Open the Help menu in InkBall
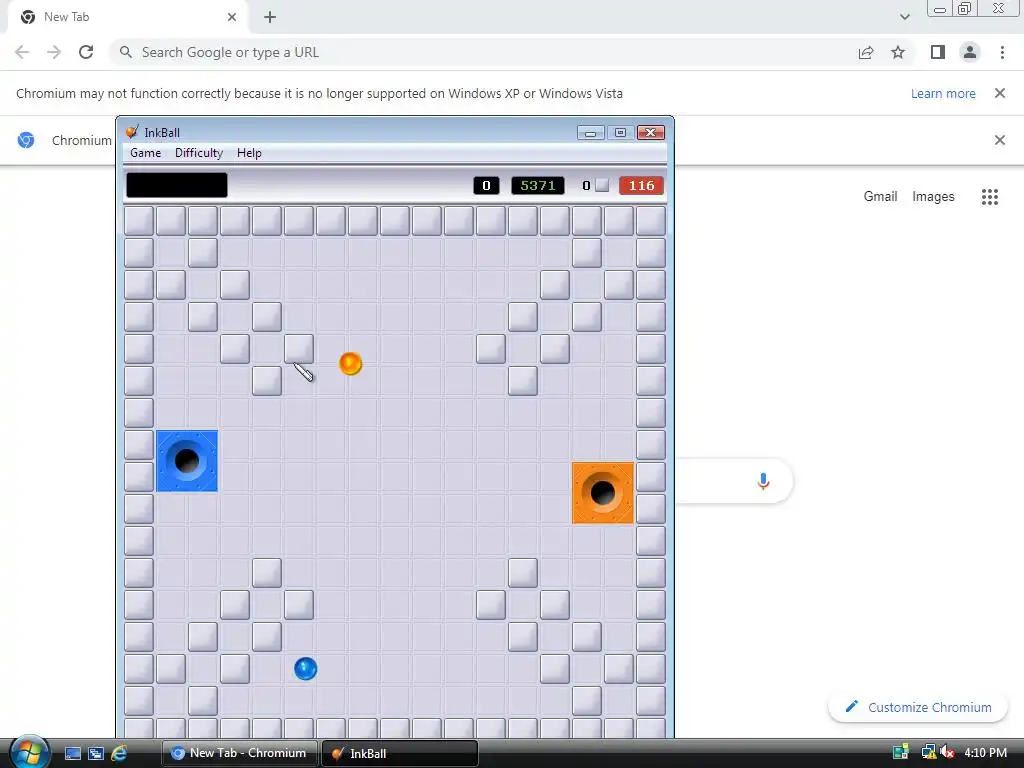Viewport: 1024px width, 768px height. coord(249,153)
